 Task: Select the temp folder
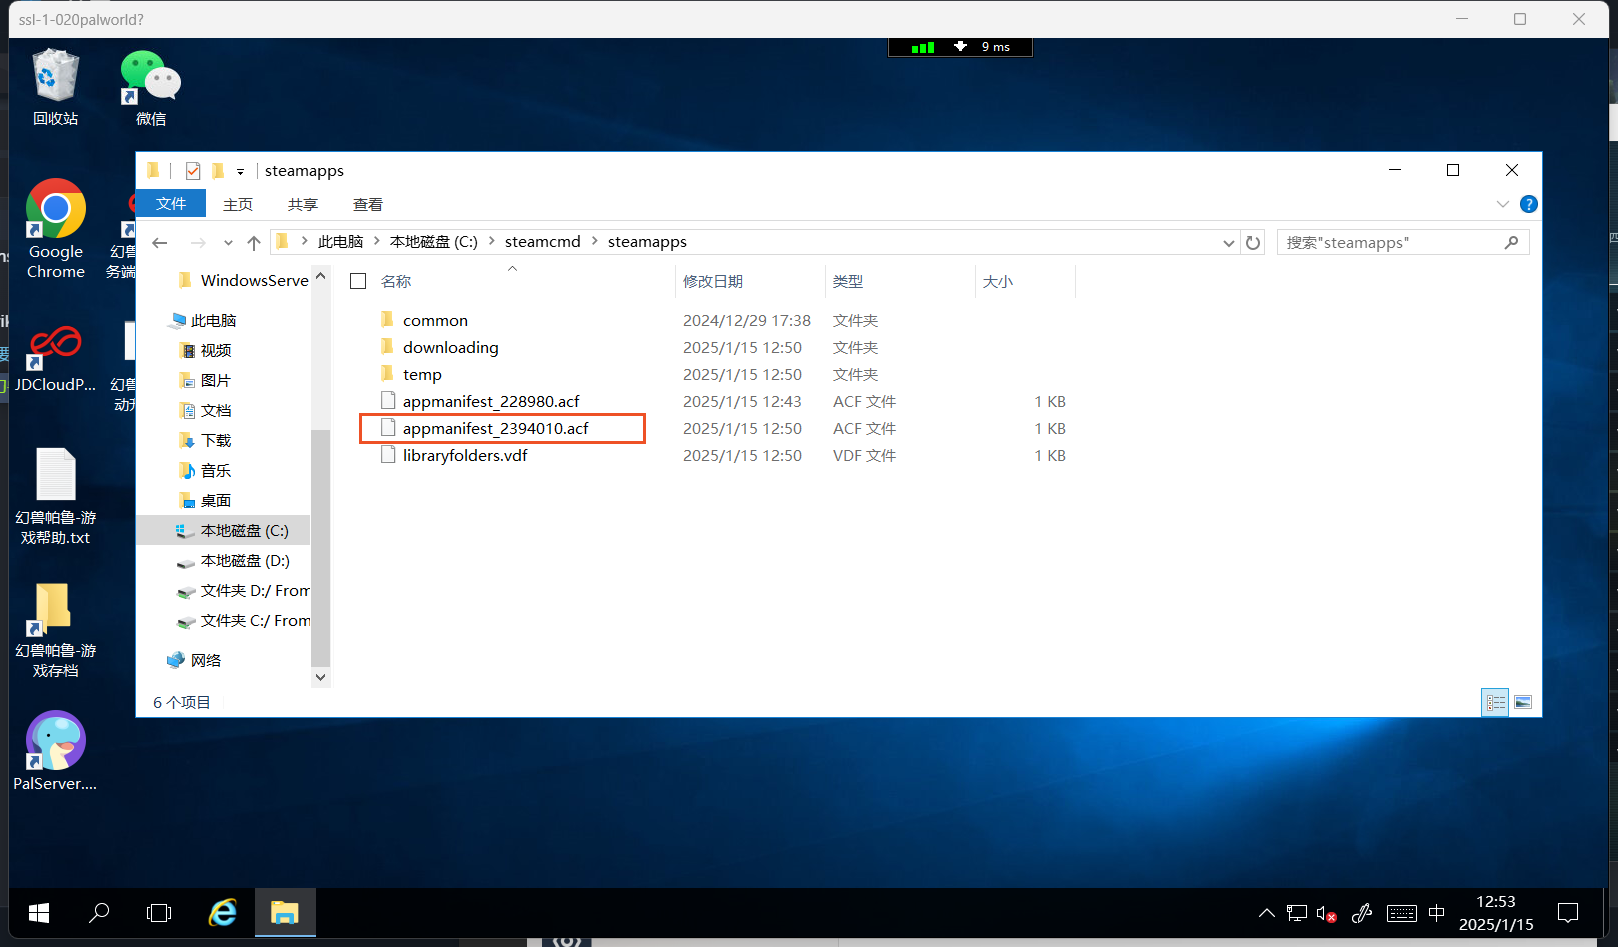click(x=422, y=374)
